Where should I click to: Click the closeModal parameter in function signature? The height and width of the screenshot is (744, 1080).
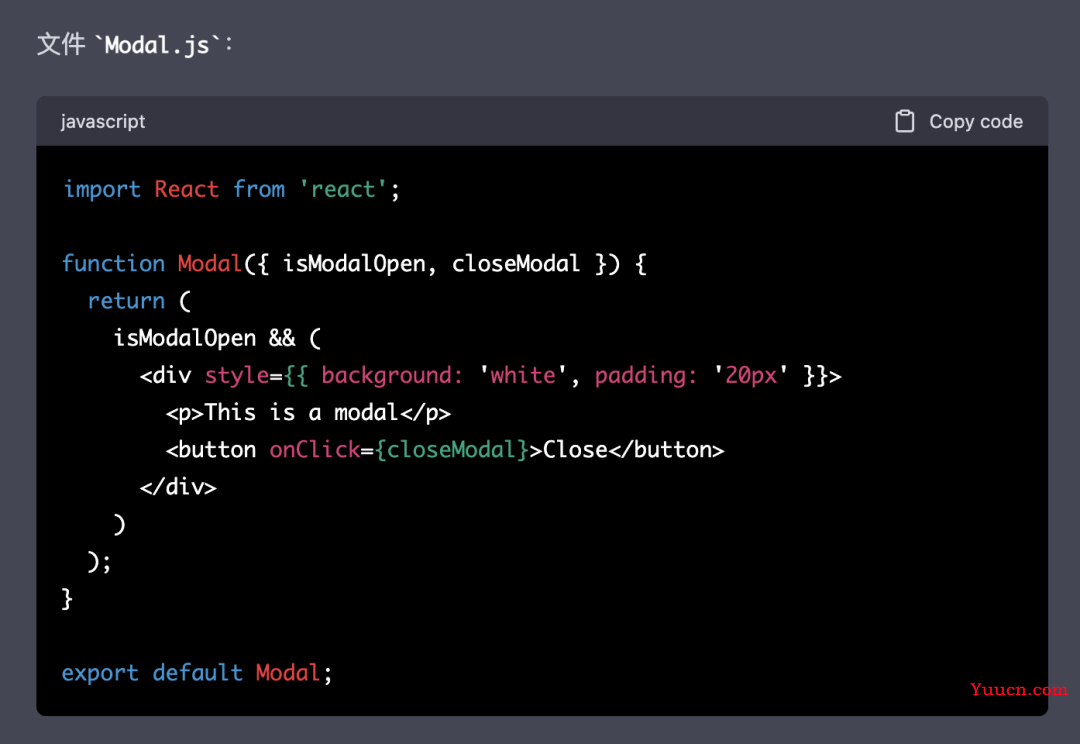click(x=516, y=263)
